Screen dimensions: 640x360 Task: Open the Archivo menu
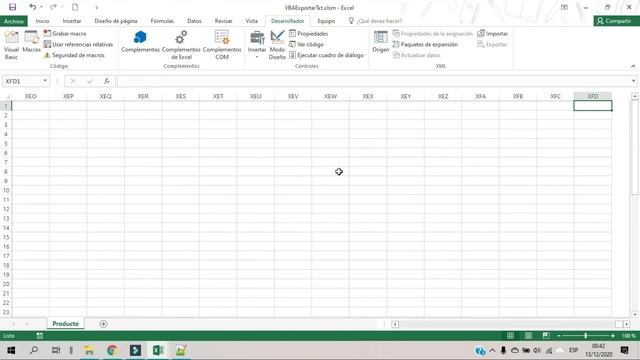tap(14, 21)
